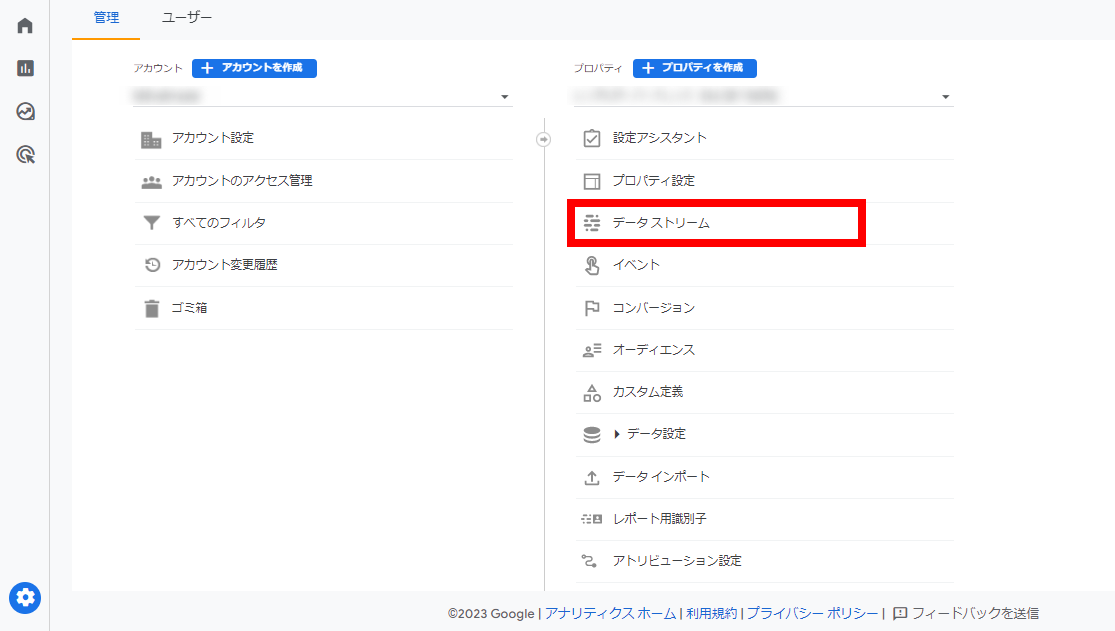The width and height of the screenshot is (1115, 631).
Task: Expand the データ設定 section
Action: tap(617, 434)
